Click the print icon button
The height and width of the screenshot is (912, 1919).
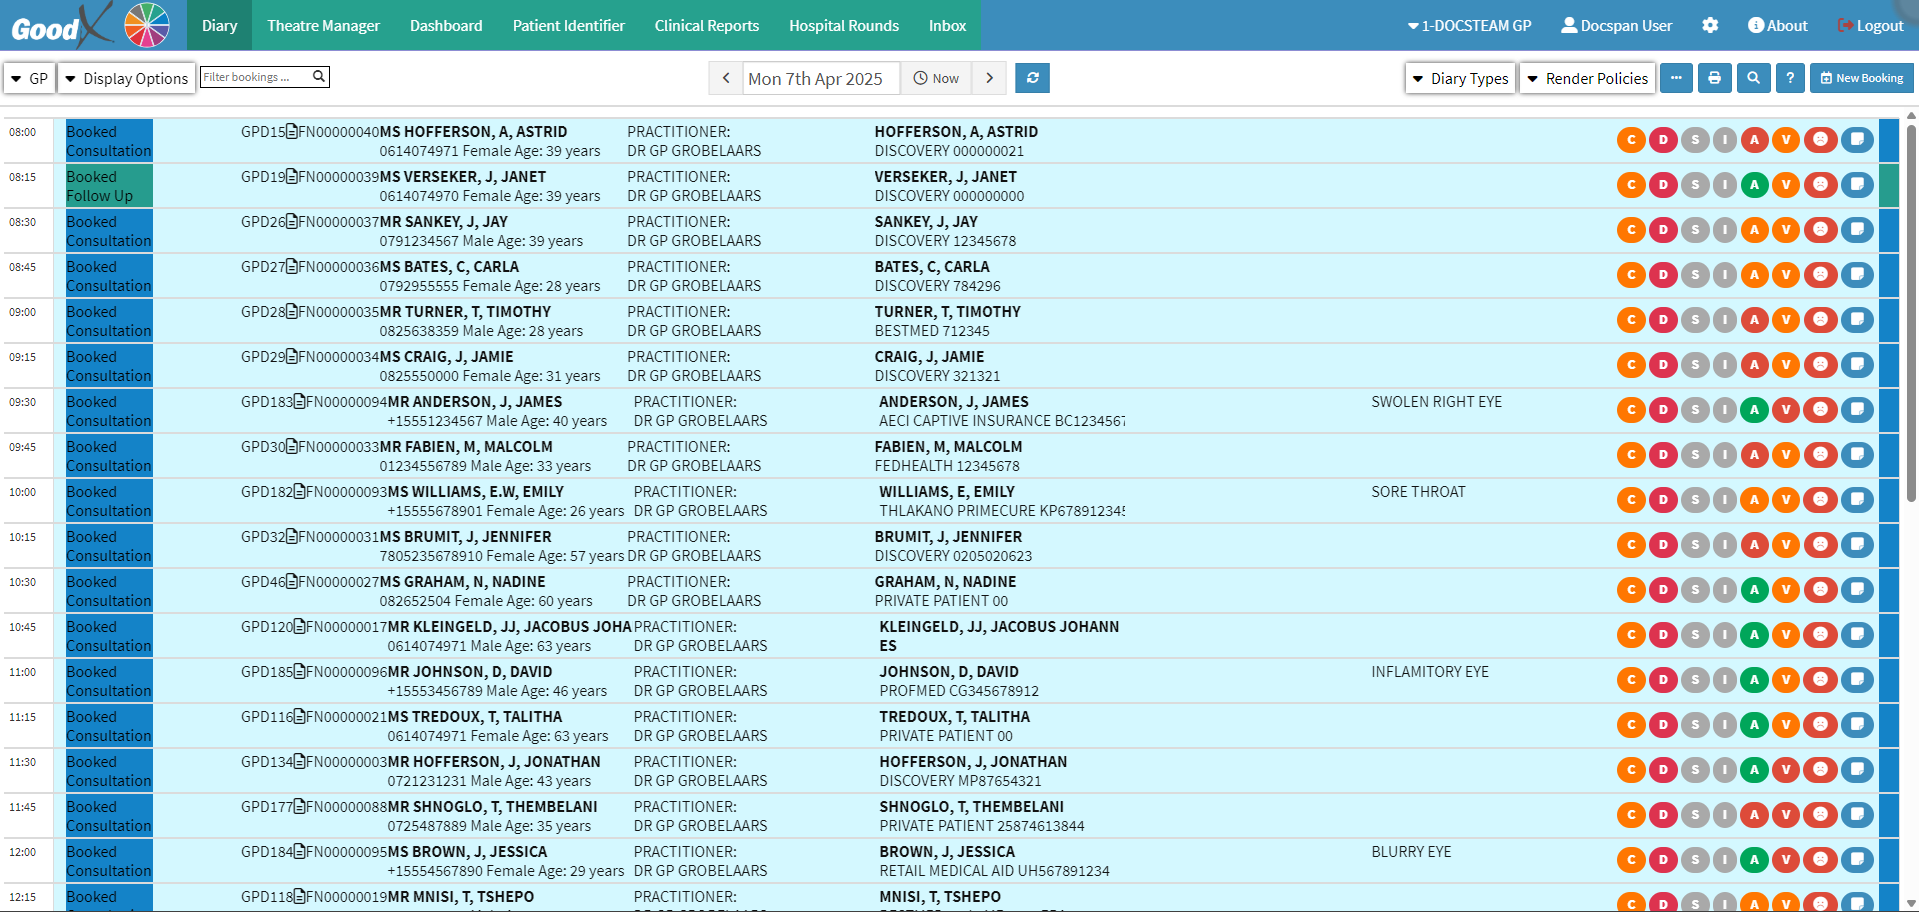(x=1714, y=78)
